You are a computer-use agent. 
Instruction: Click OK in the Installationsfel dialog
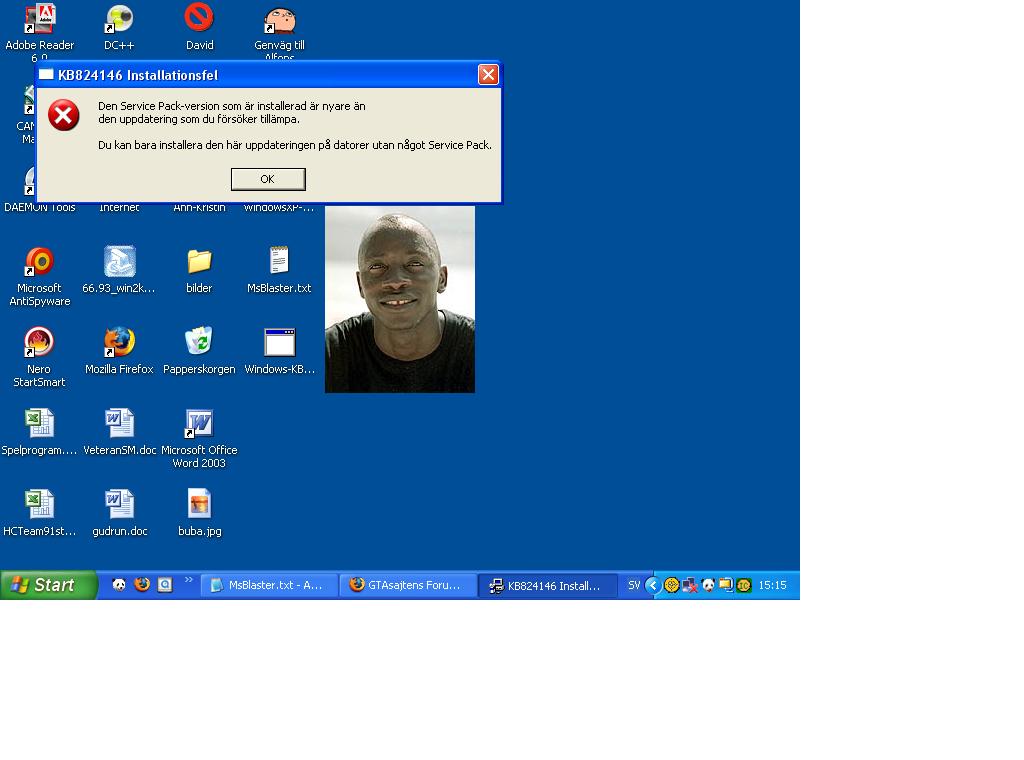click(x=267, y=179)
